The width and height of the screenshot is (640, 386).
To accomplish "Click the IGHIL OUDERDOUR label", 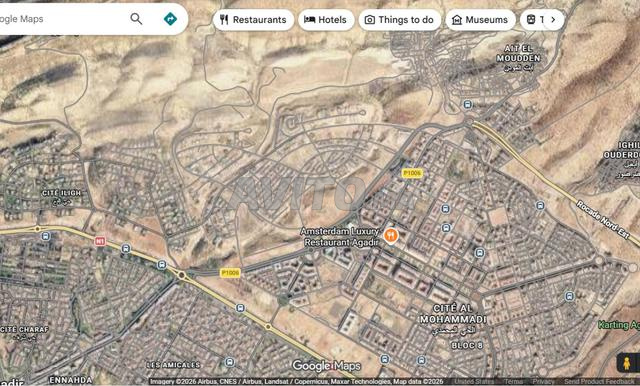I will (622, 160).
